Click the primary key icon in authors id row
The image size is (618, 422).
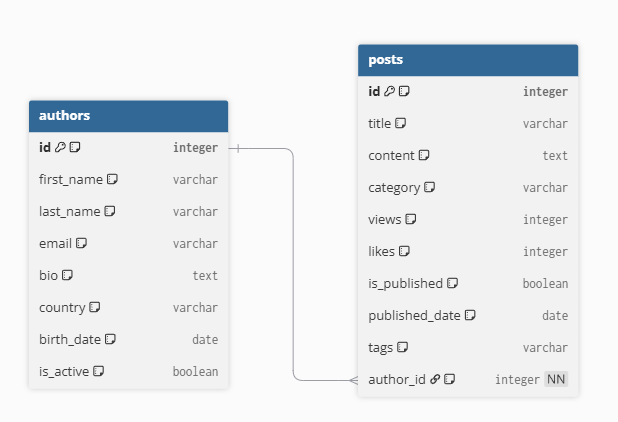60,147
